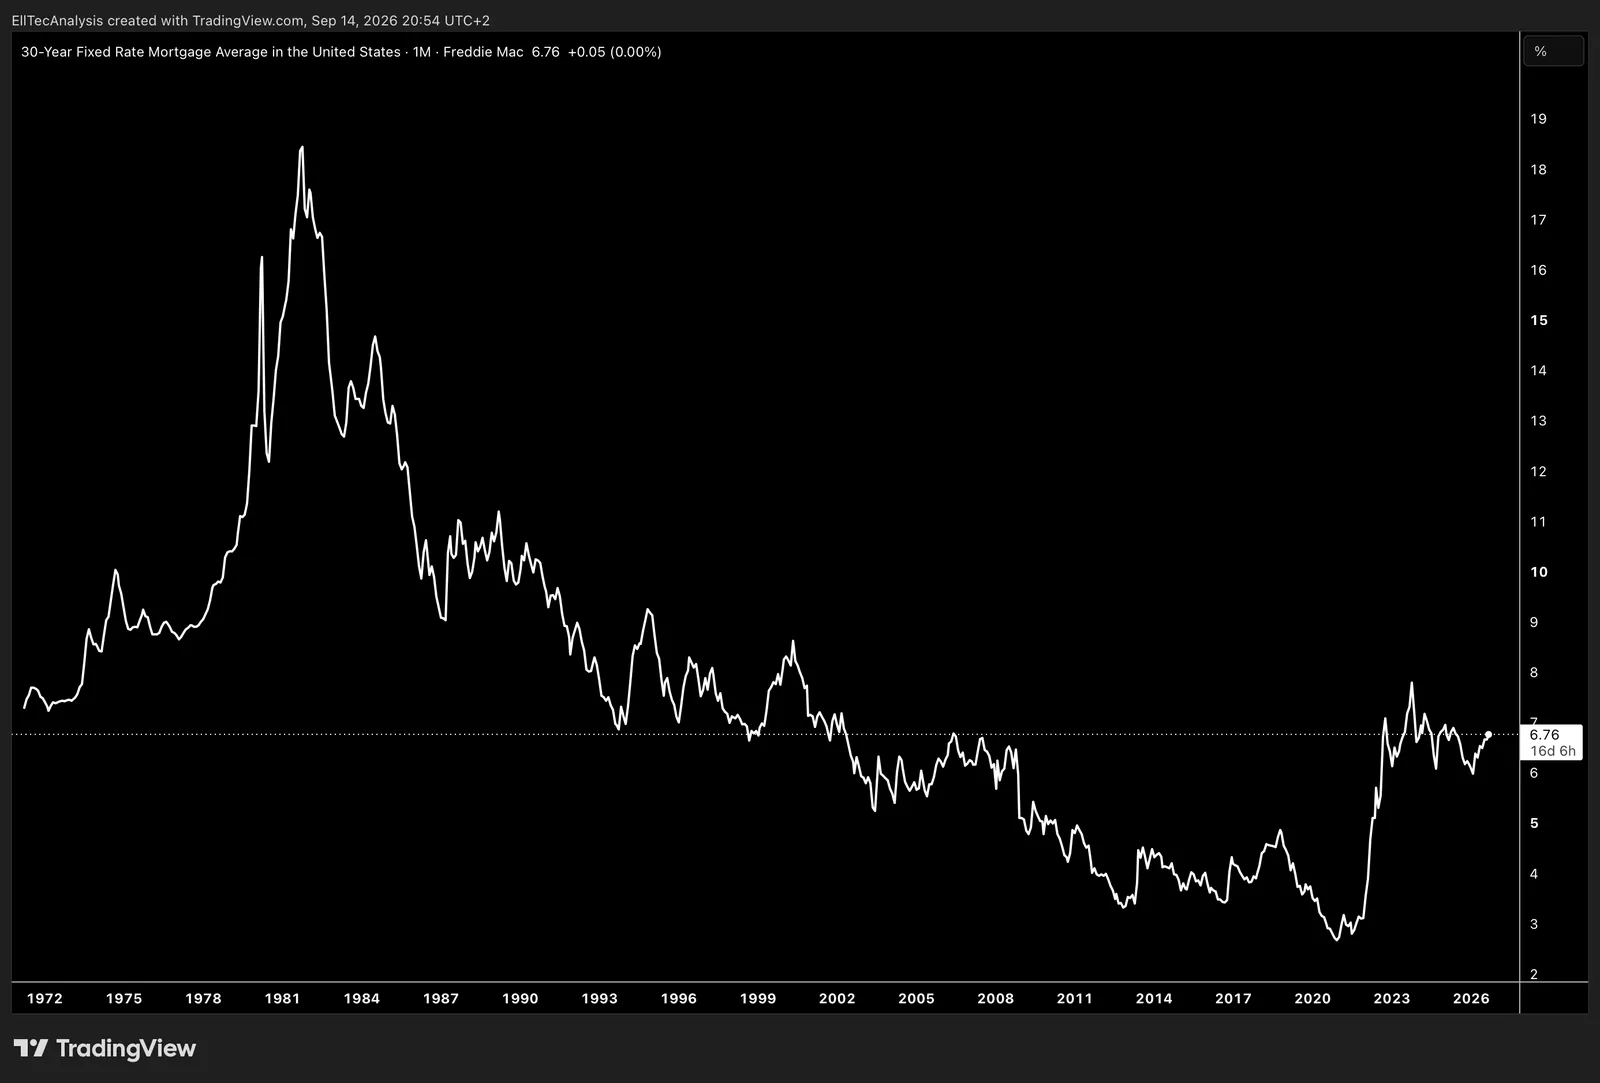Click the last data point dot on the line
Image resolution: width=1600 pixels, height=1083 pixels.
tap(1488, 735)
